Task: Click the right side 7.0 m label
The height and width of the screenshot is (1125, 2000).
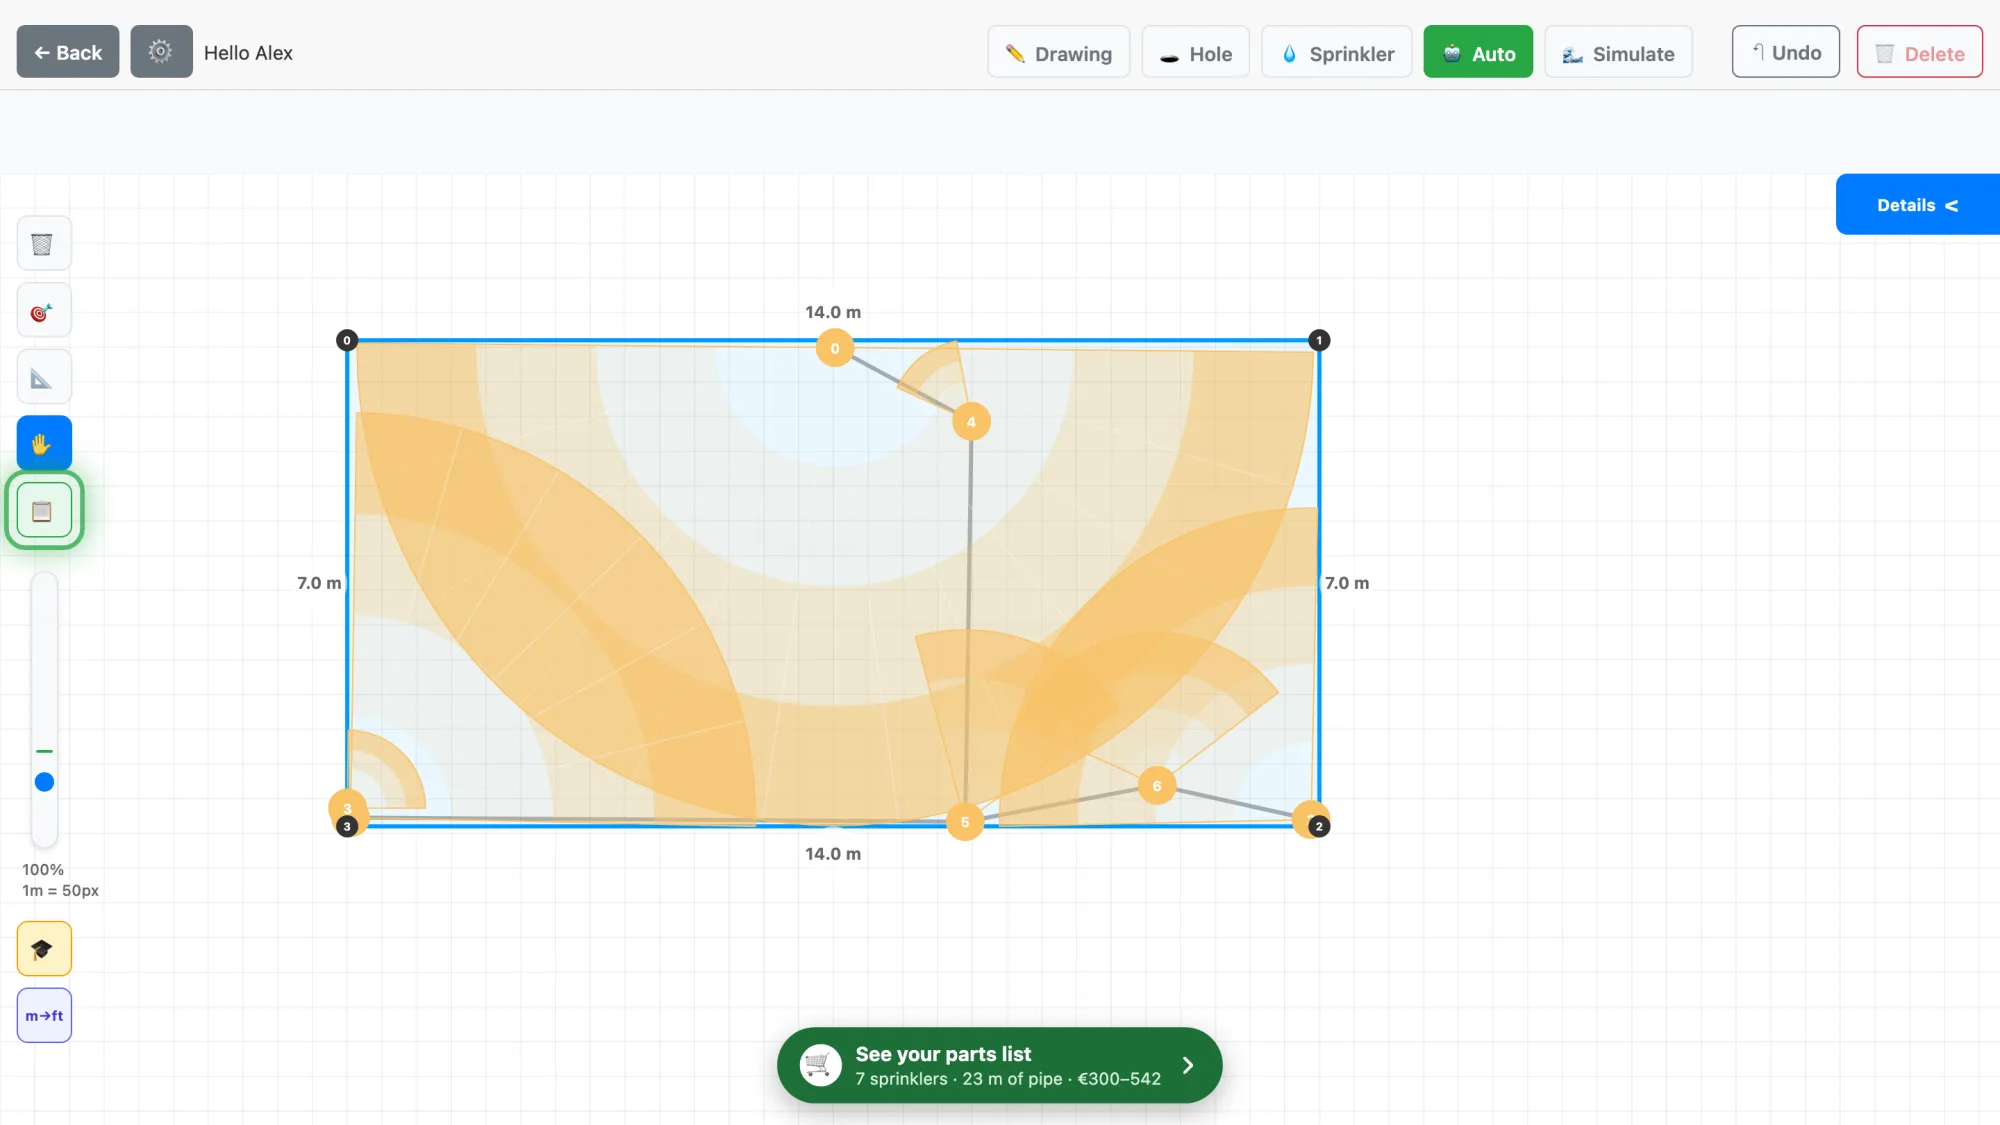Action: pos(1347,583)
